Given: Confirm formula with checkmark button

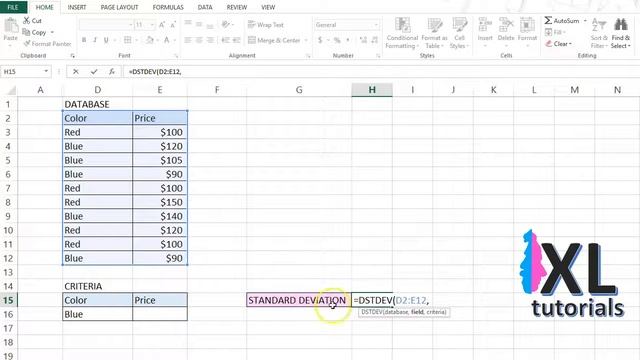Looking at the screenshot, I should (x=94, y=71).
